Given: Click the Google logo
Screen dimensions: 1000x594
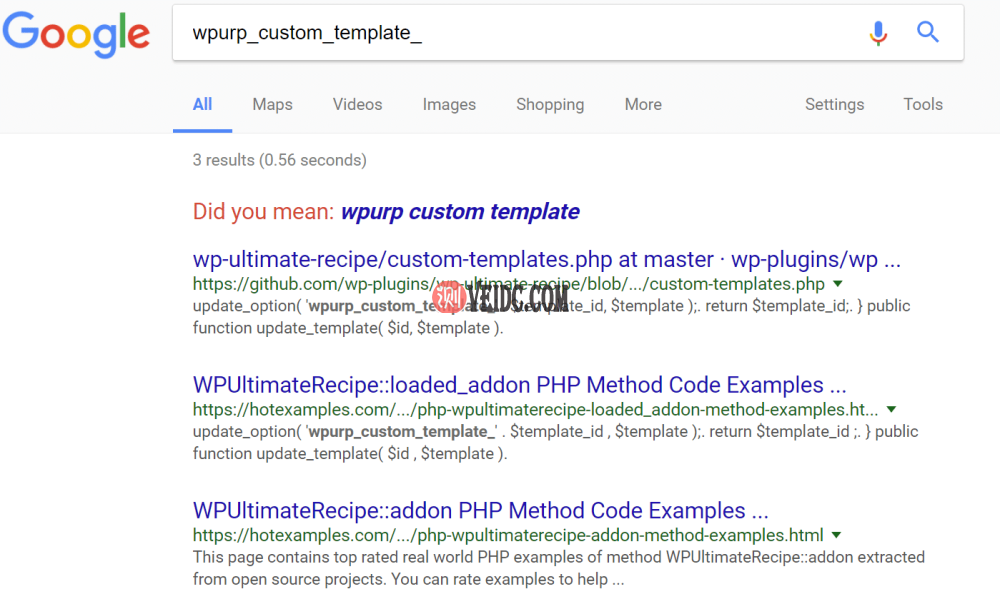Looking at the screenshot, I should 76,33.
